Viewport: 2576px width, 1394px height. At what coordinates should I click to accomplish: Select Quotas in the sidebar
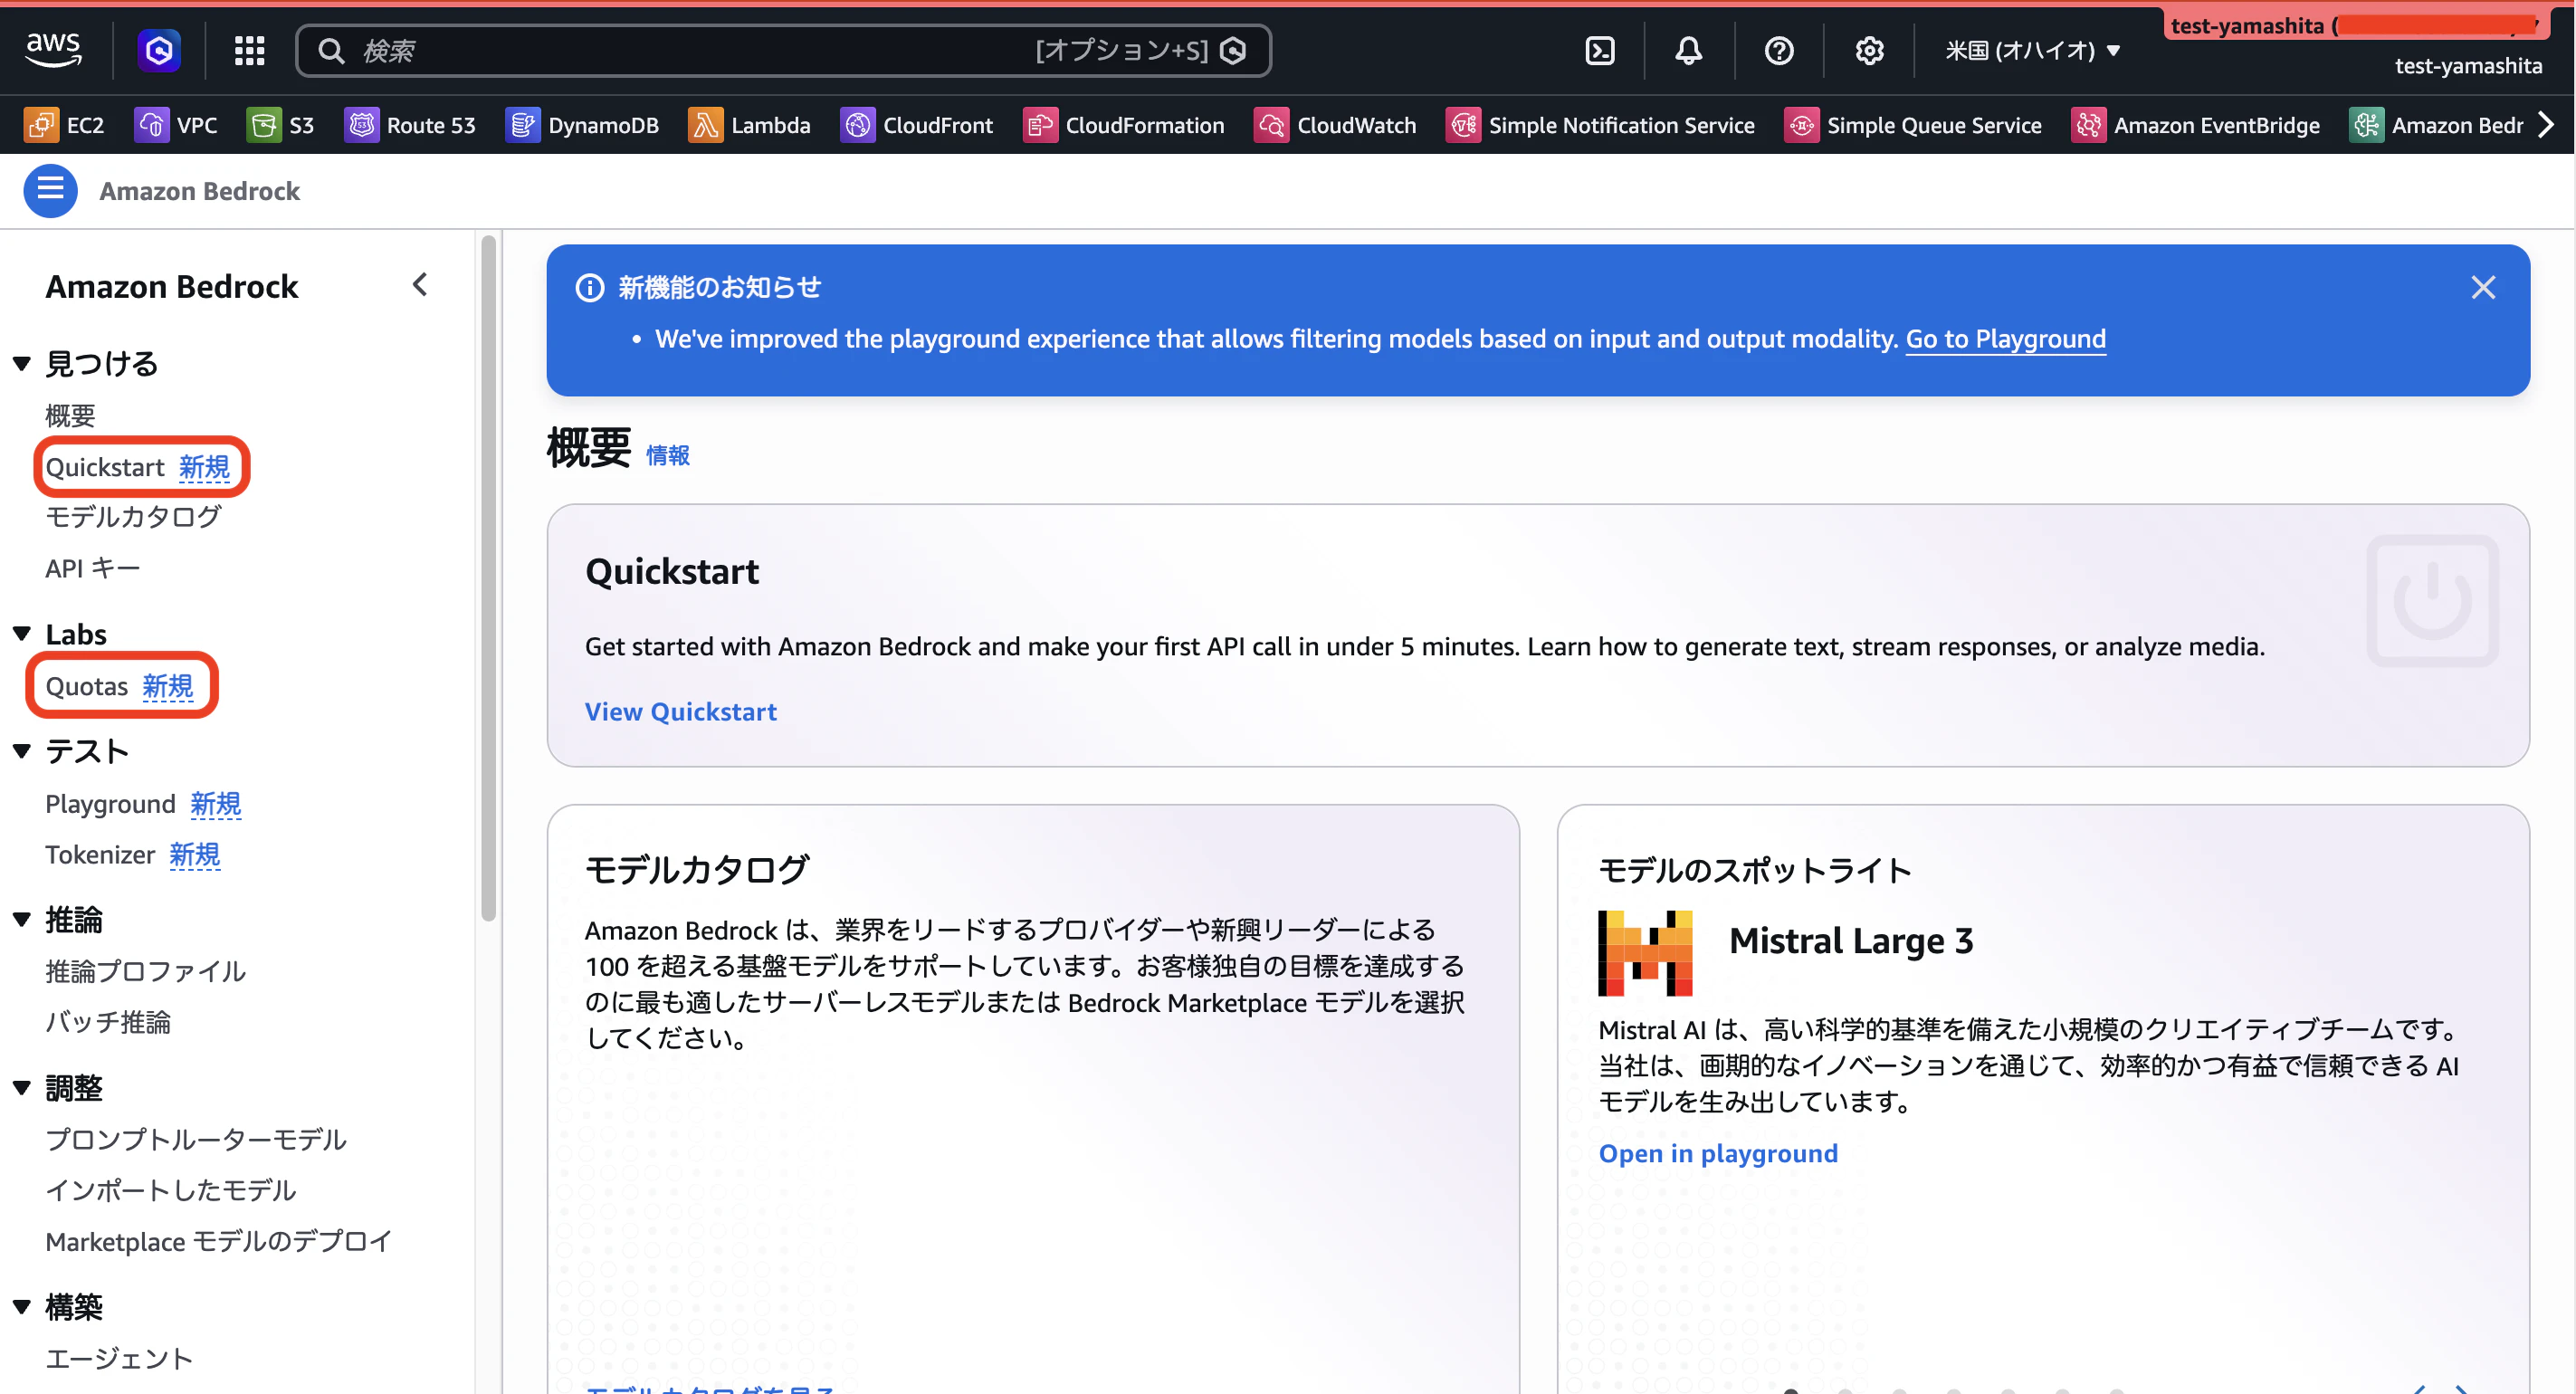(x=87, y=686)
